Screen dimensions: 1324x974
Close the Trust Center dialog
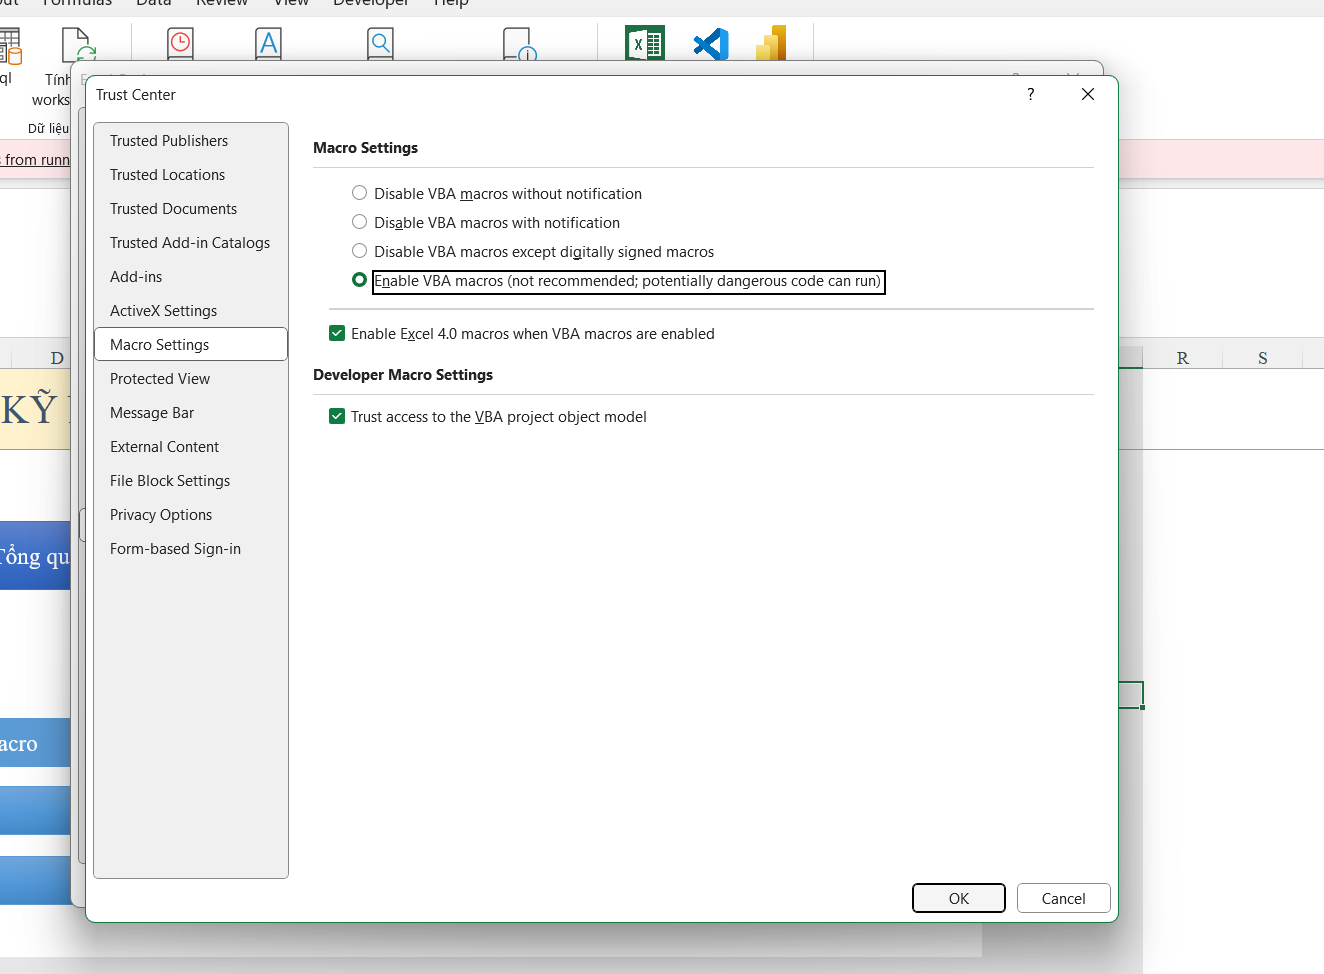pos(1088,94)
